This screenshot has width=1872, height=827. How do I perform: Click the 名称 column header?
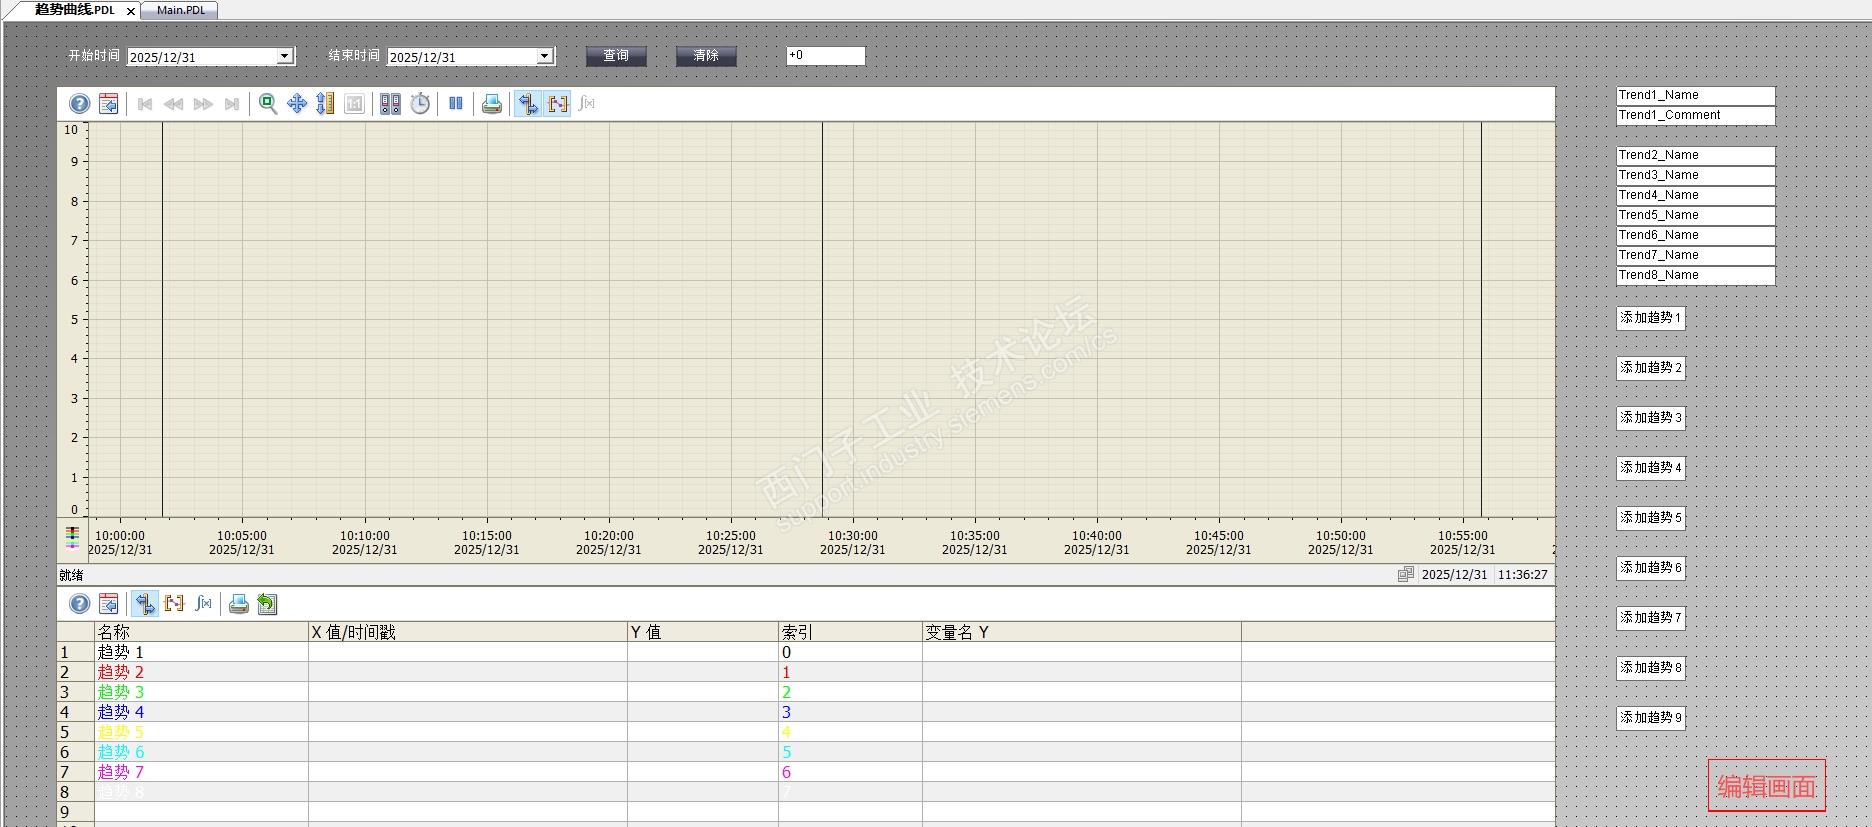click(201, 632)
